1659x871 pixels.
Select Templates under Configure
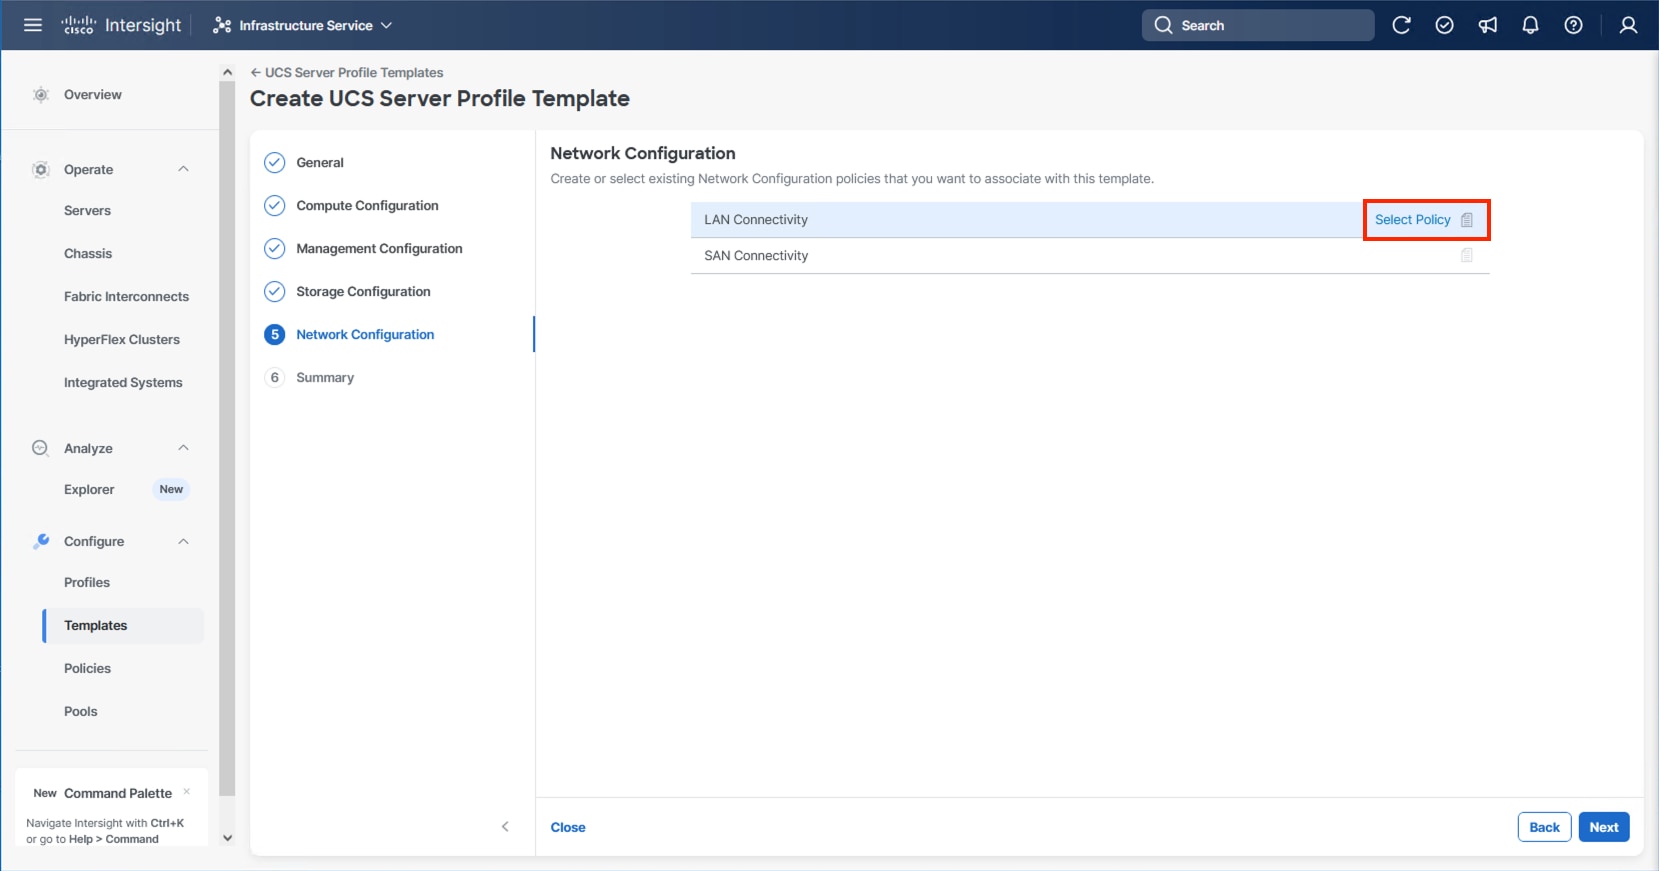click(123, 626)
